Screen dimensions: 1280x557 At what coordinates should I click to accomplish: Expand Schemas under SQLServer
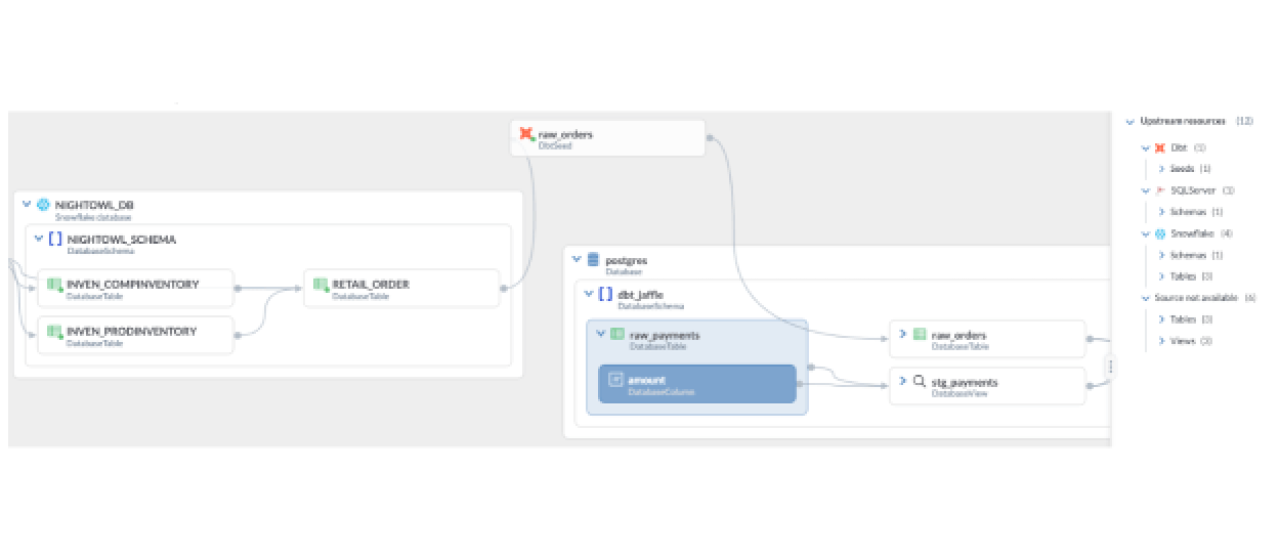tap(1162, 212)
